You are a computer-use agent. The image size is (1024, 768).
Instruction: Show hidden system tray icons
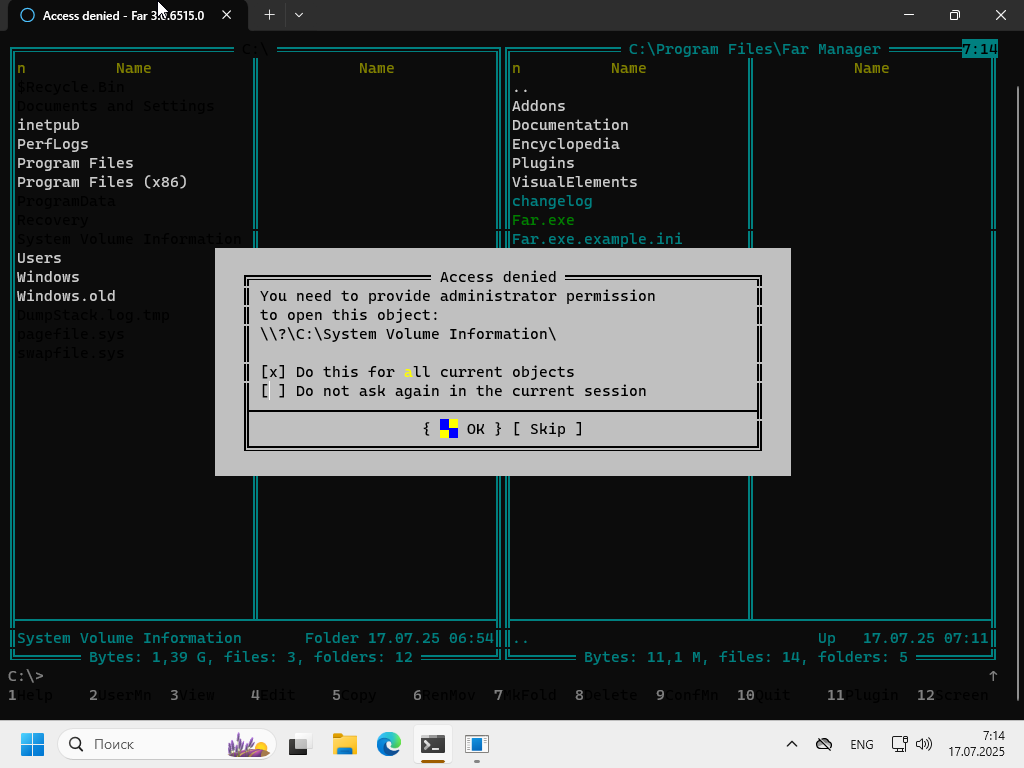point(792,744)
